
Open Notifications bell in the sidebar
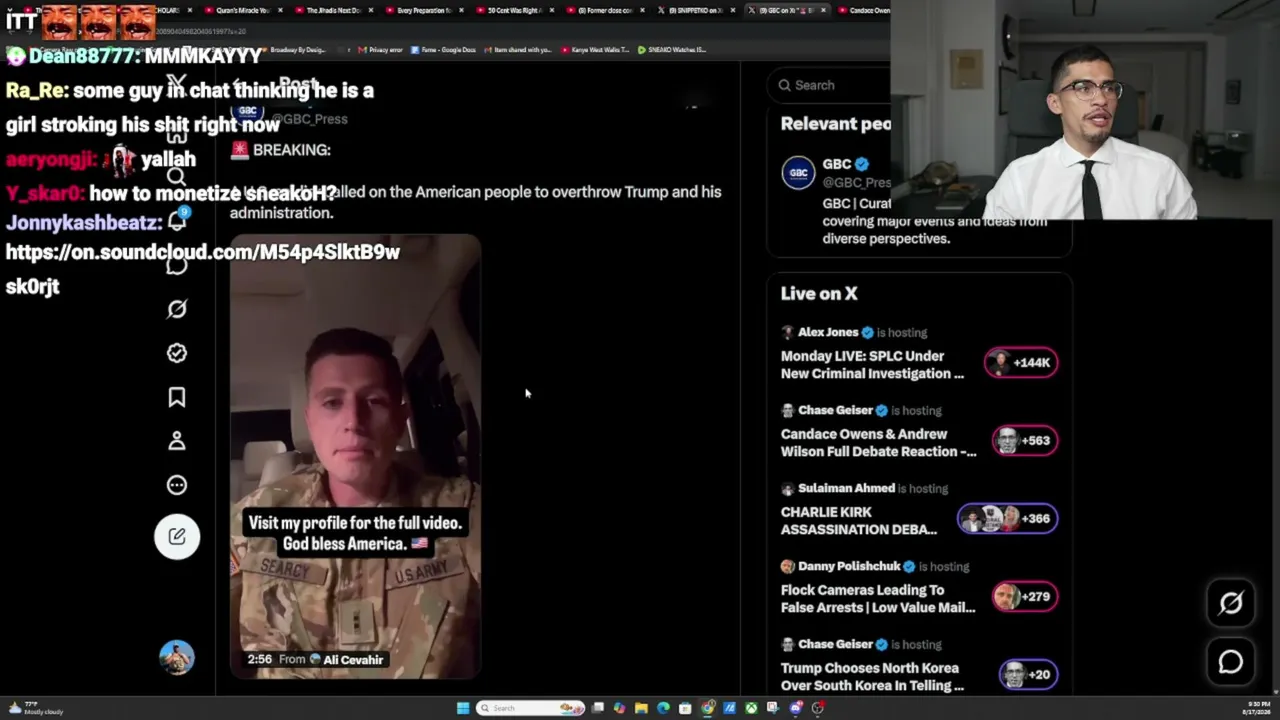[177, 221]
